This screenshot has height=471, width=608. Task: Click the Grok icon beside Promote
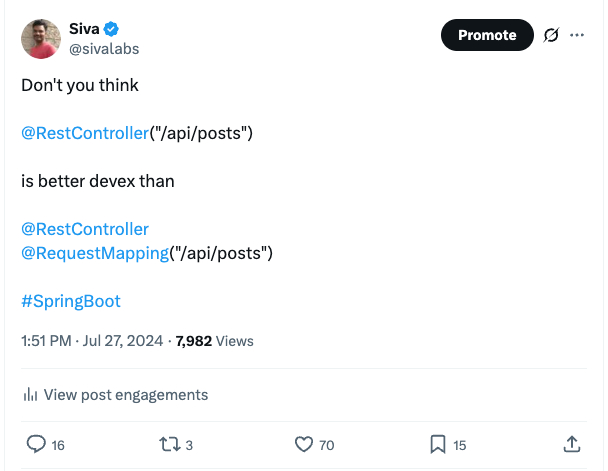(x=549, y=35)
